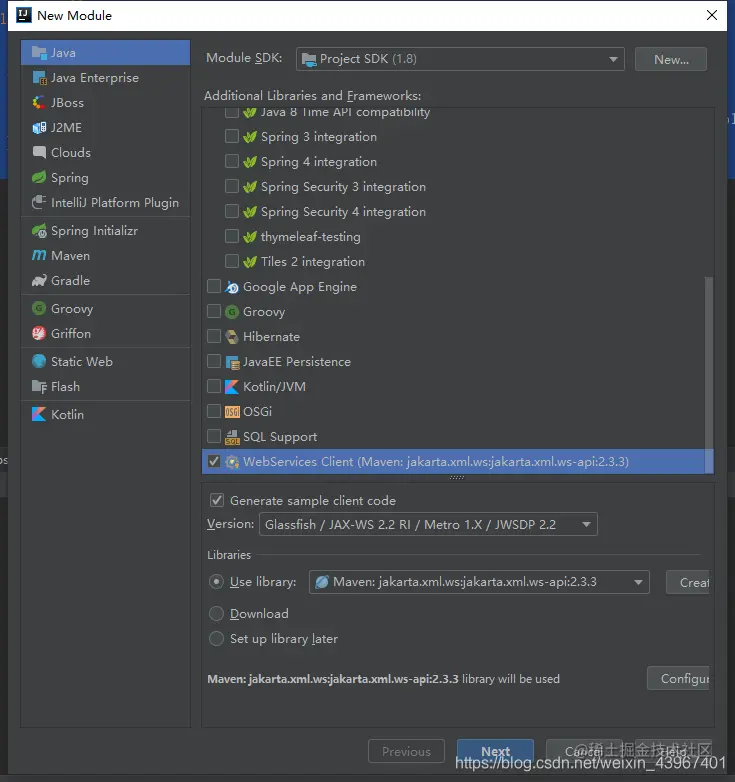The width and height of the screenshot is (735, 782).
Task: Check the Hibernate framework checkbox
Action: 214,336
